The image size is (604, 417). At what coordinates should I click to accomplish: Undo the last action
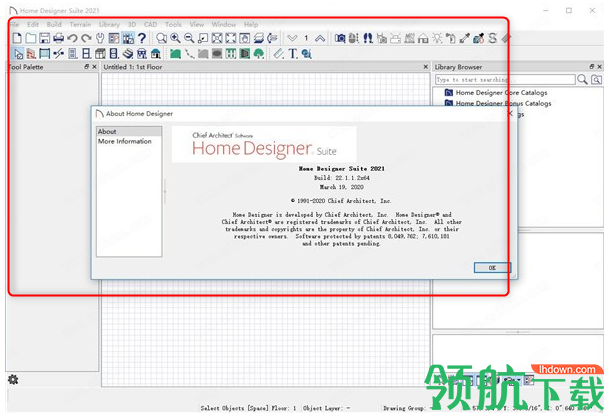[72, 38]
